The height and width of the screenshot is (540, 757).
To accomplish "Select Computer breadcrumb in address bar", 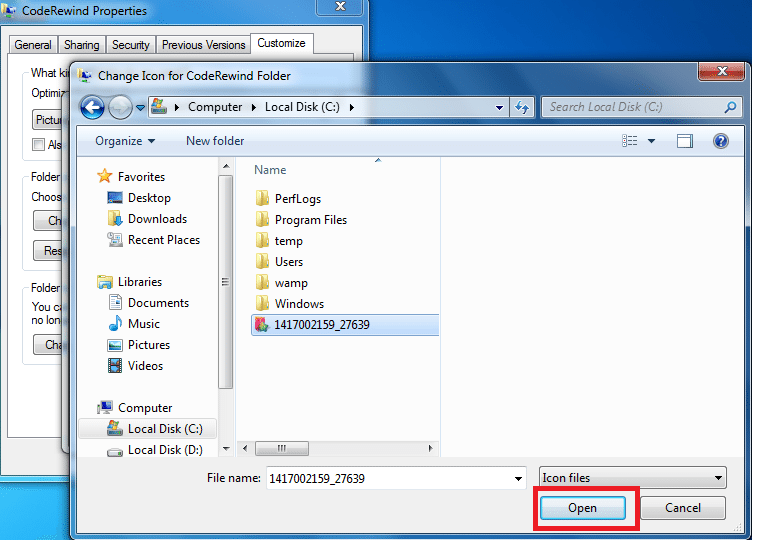I will coord(215,107).
